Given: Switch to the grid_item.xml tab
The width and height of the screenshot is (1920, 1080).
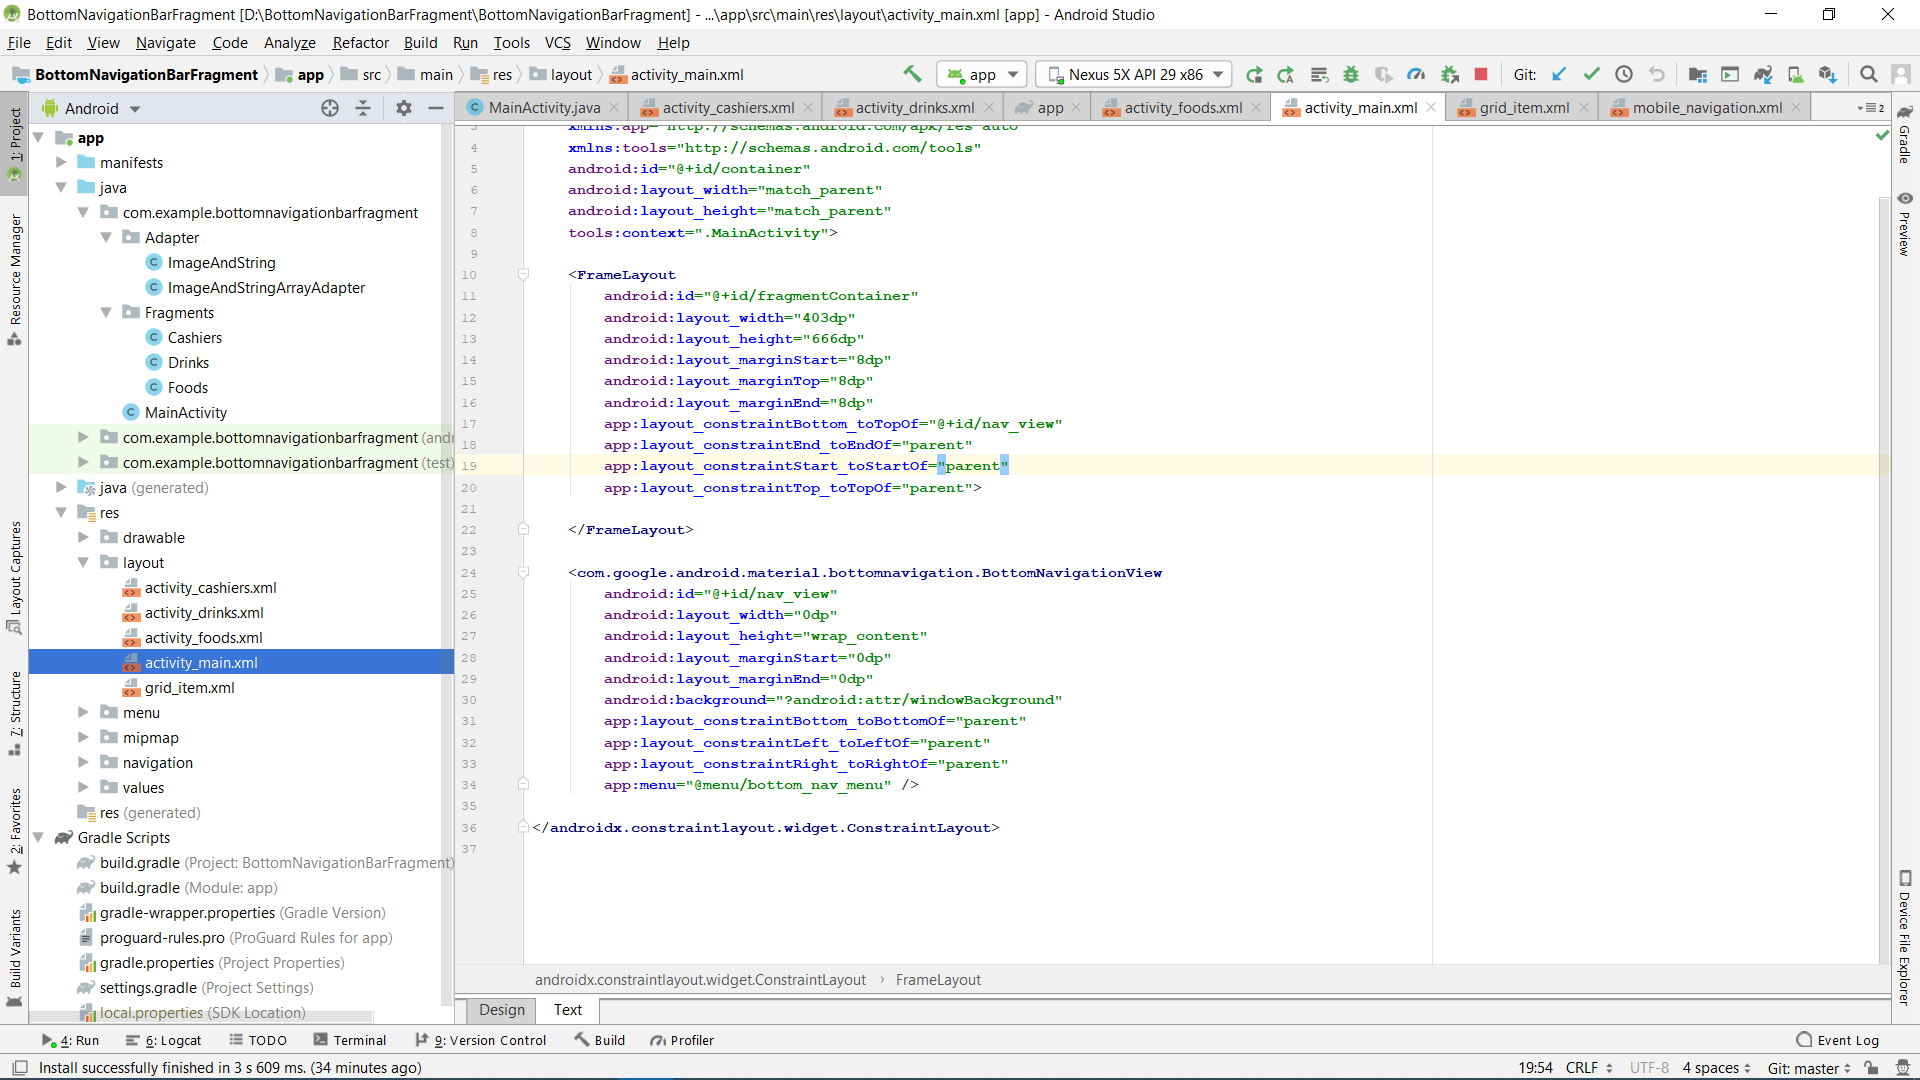Looking at the screenshot, I should pyautogui.click(x=1523, y=108).
